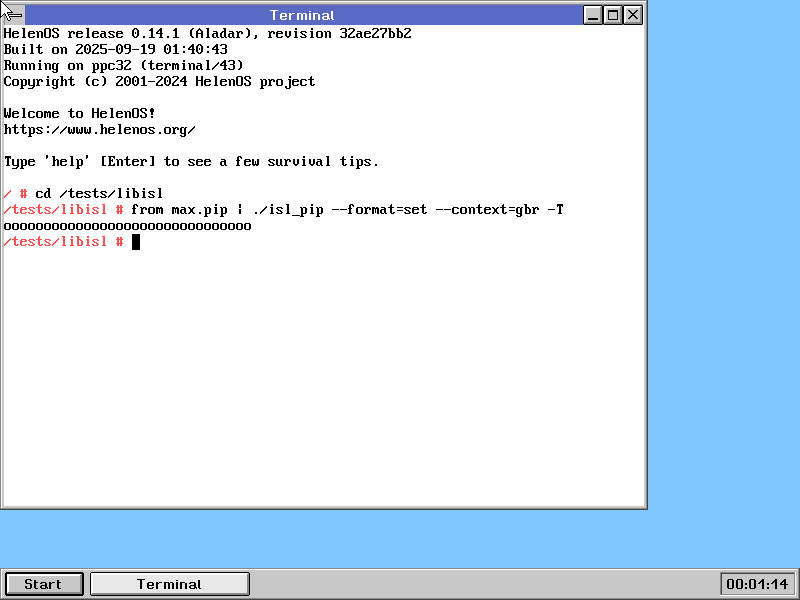Close the Terminal window
This screenshot has height=600, width=800.
pyautogui.click(x=634, y=15)
